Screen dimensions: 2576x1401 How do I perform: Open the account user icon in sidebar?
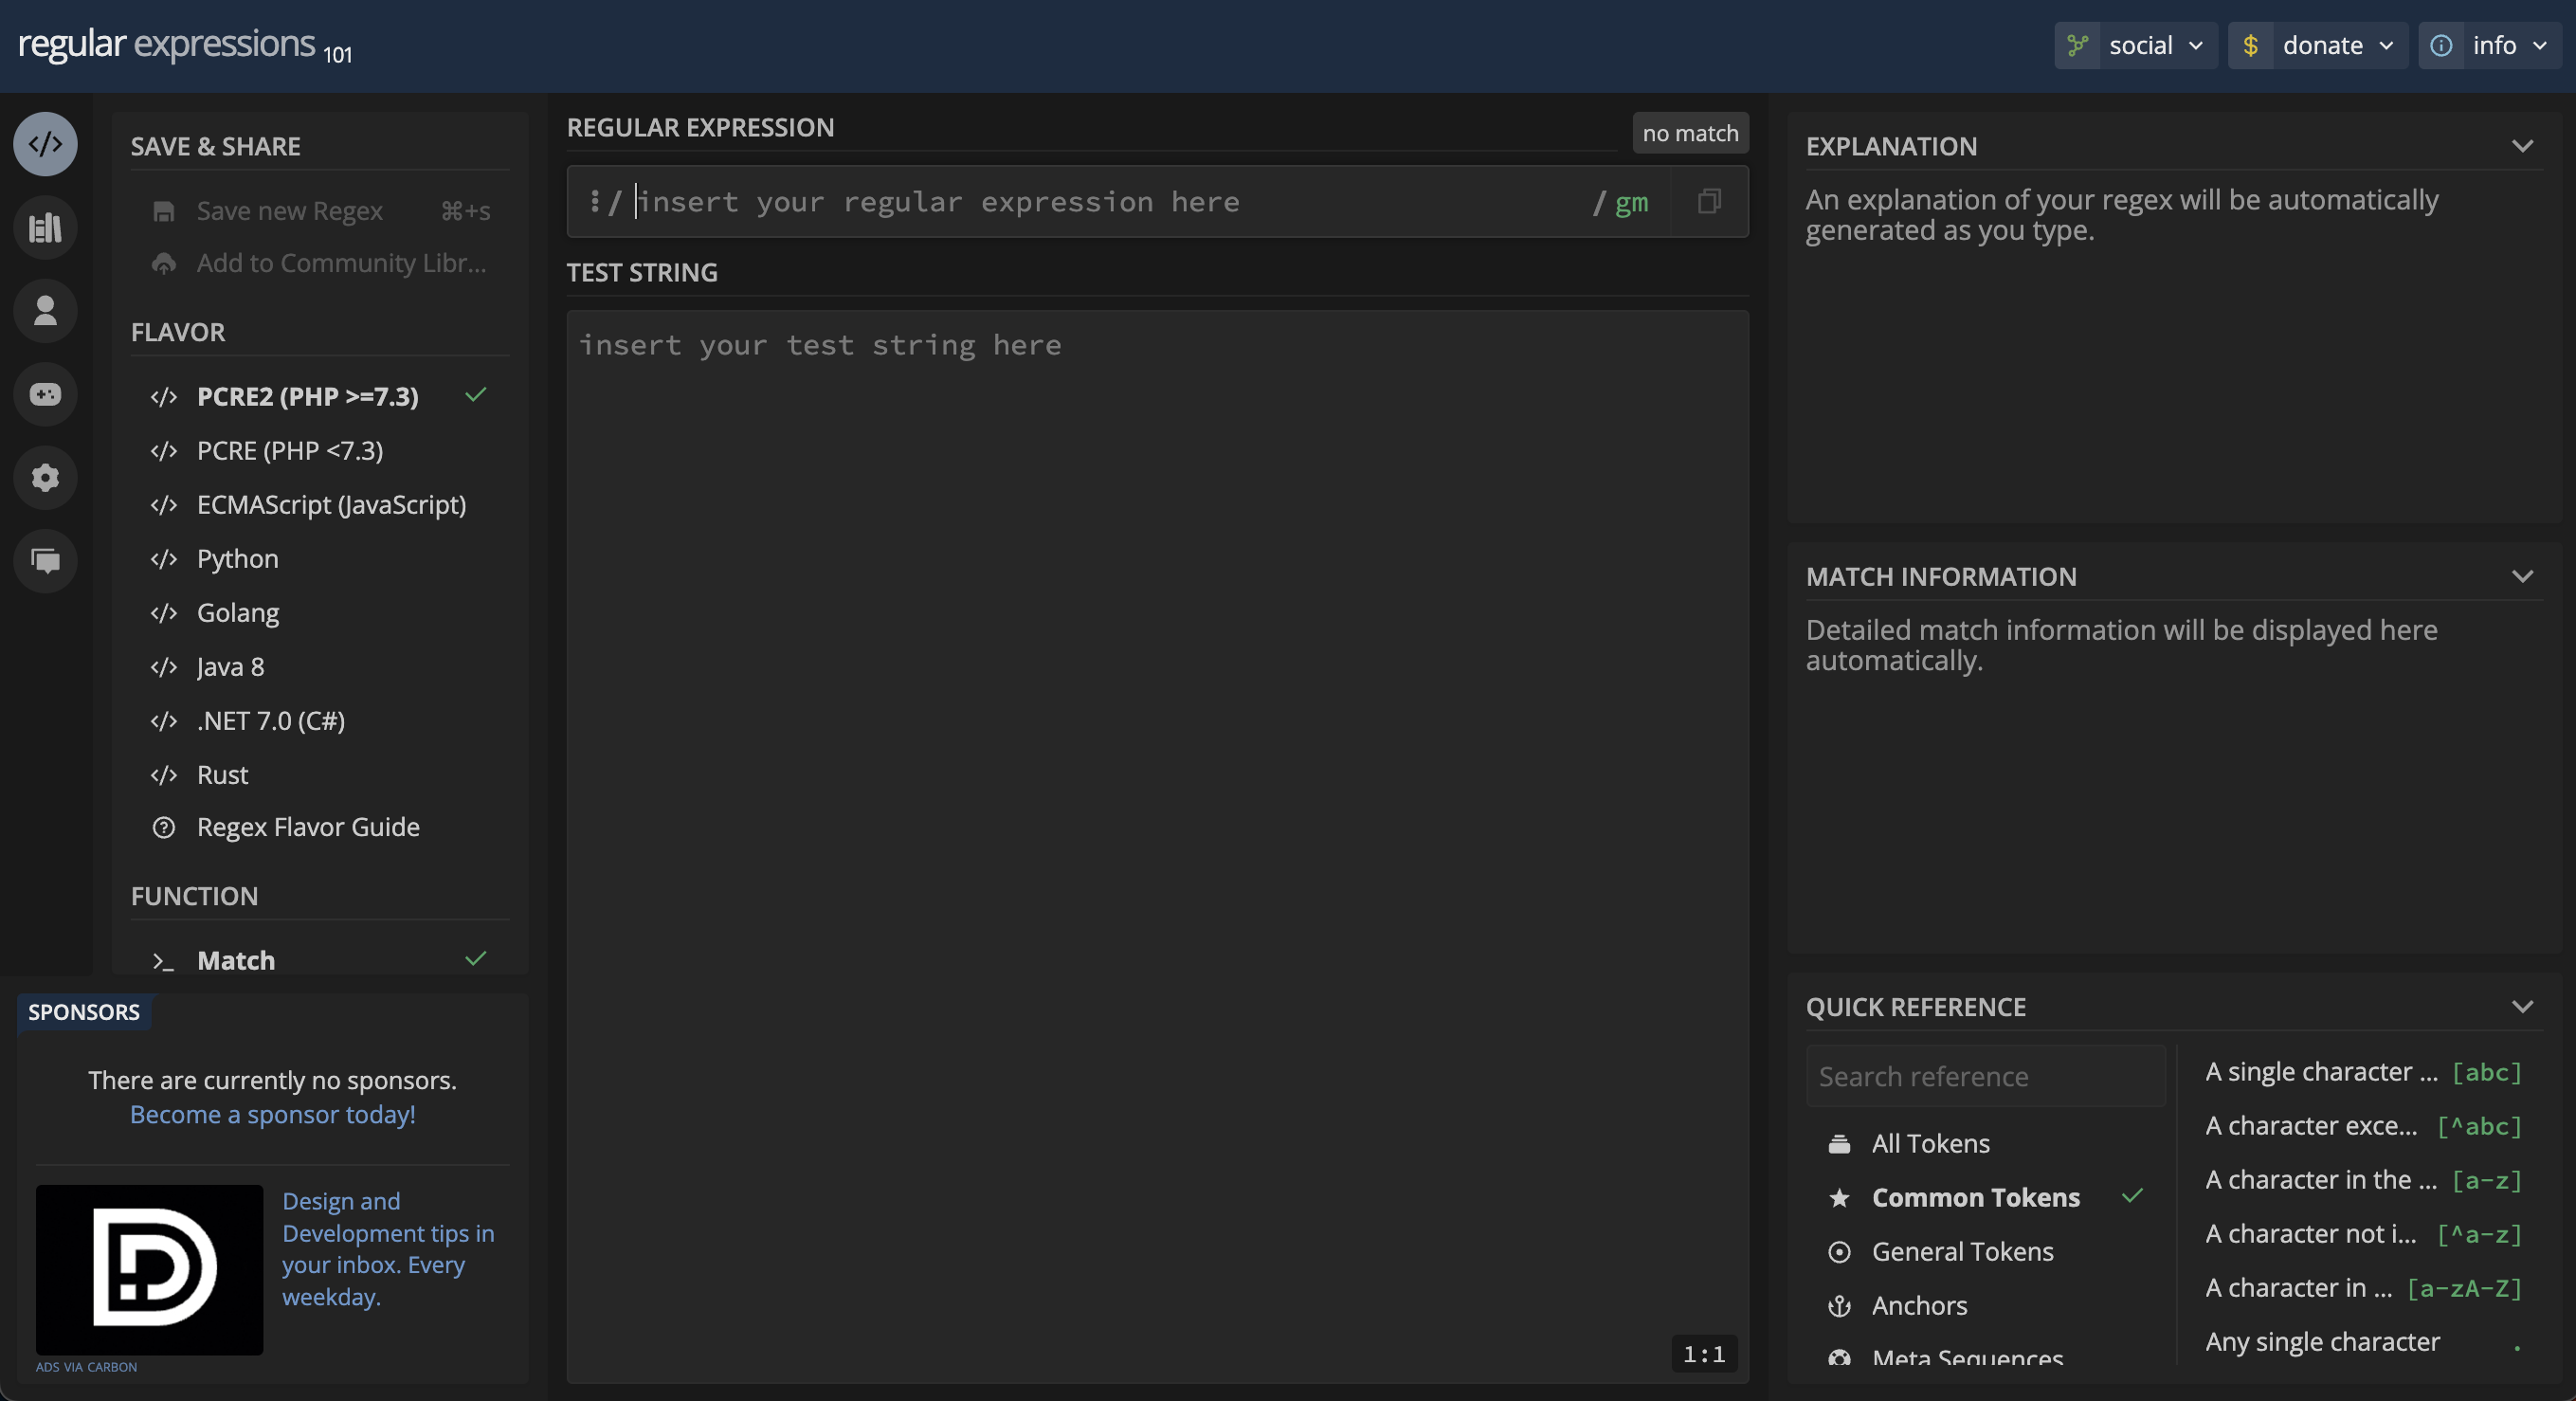45,311
